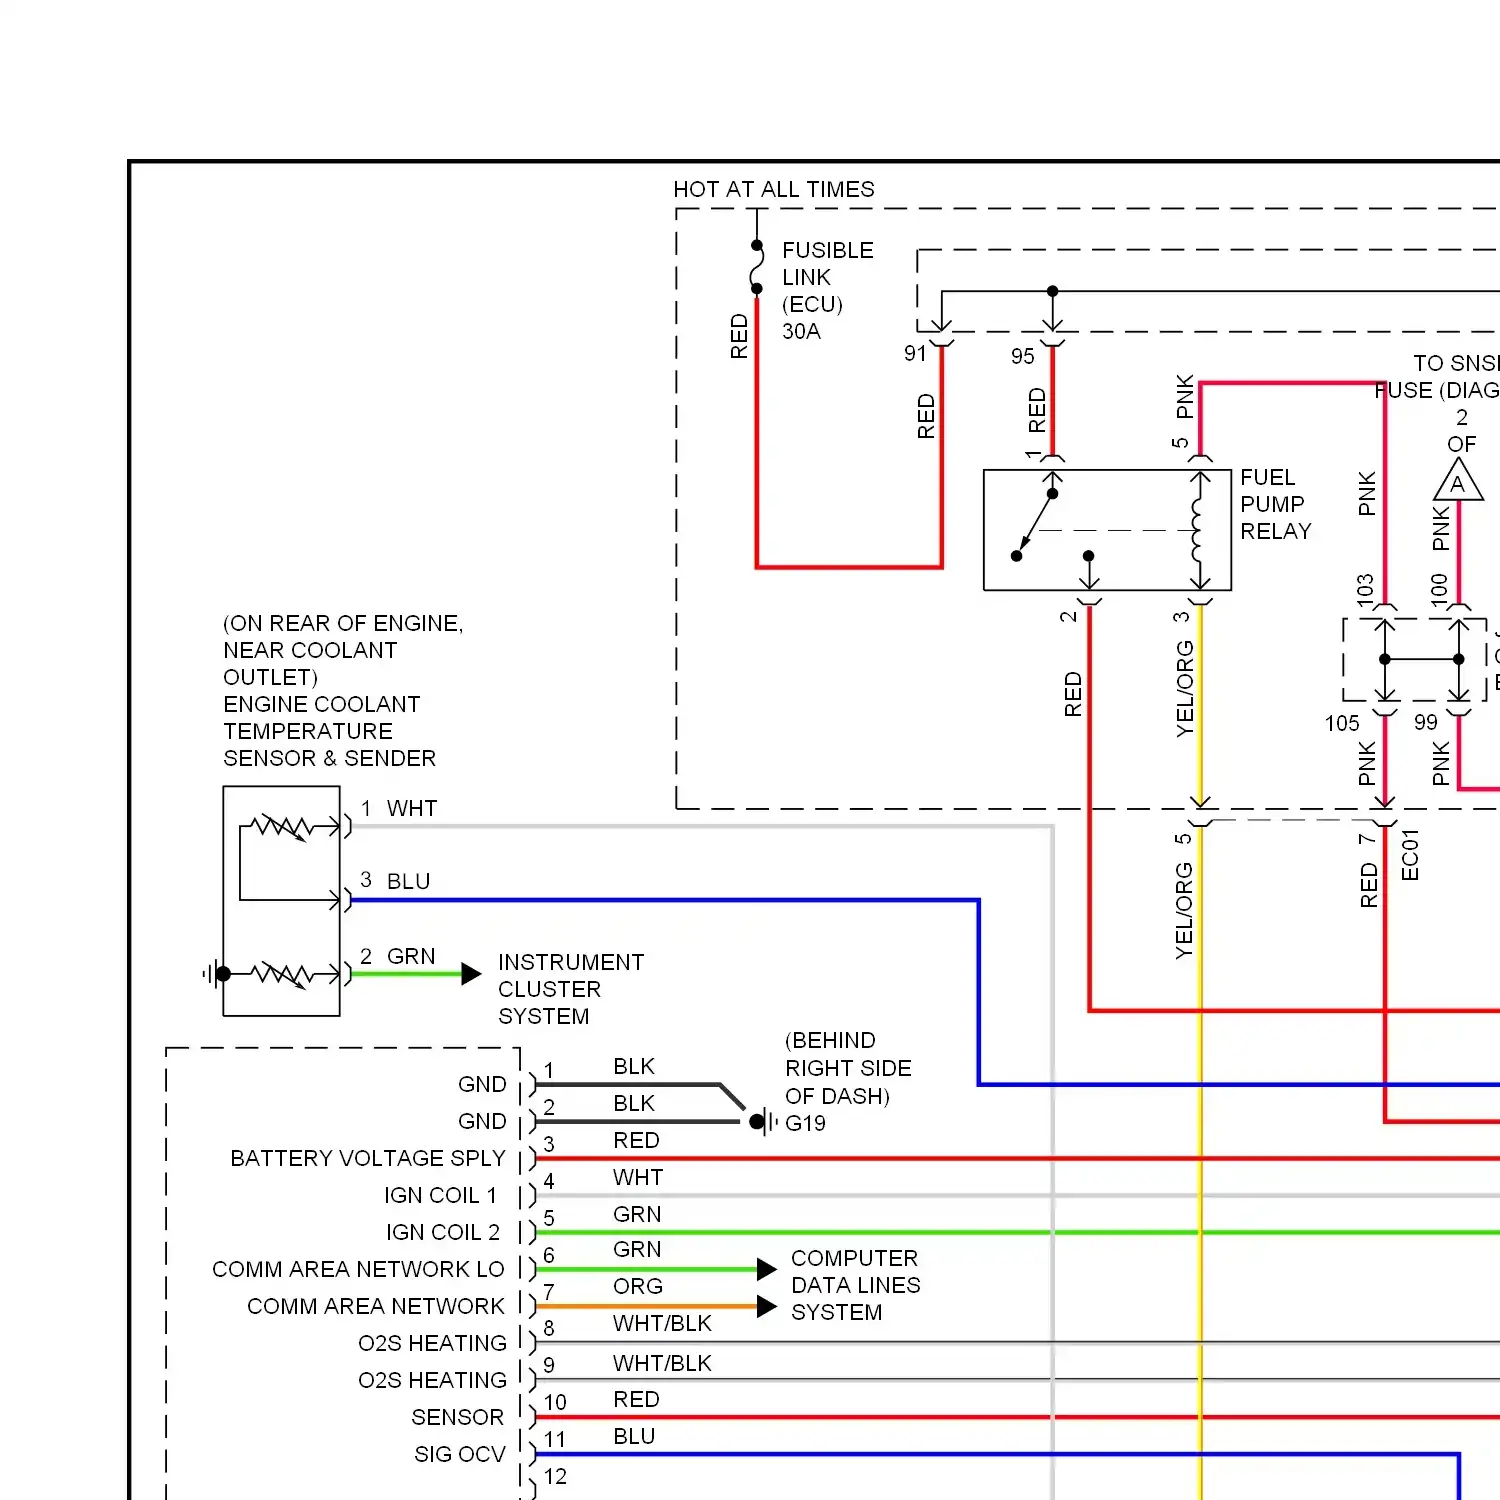Screen dimensions: 1500x1500
Task: Click connector terminal number "99"
Action: click(x=1425, y=722)
